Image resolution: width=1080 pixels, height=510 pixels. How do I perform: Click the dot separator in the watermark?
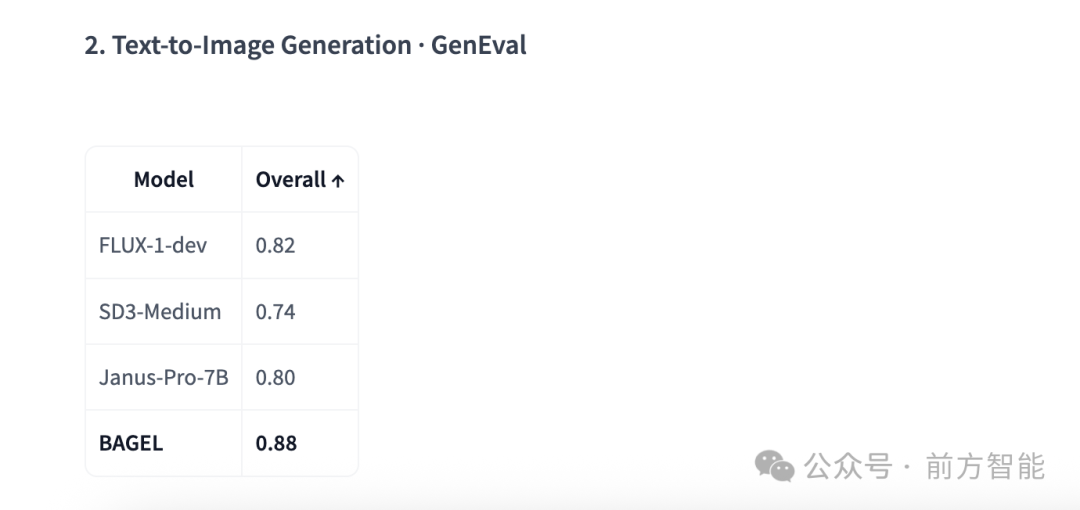[x=908, y=467]
